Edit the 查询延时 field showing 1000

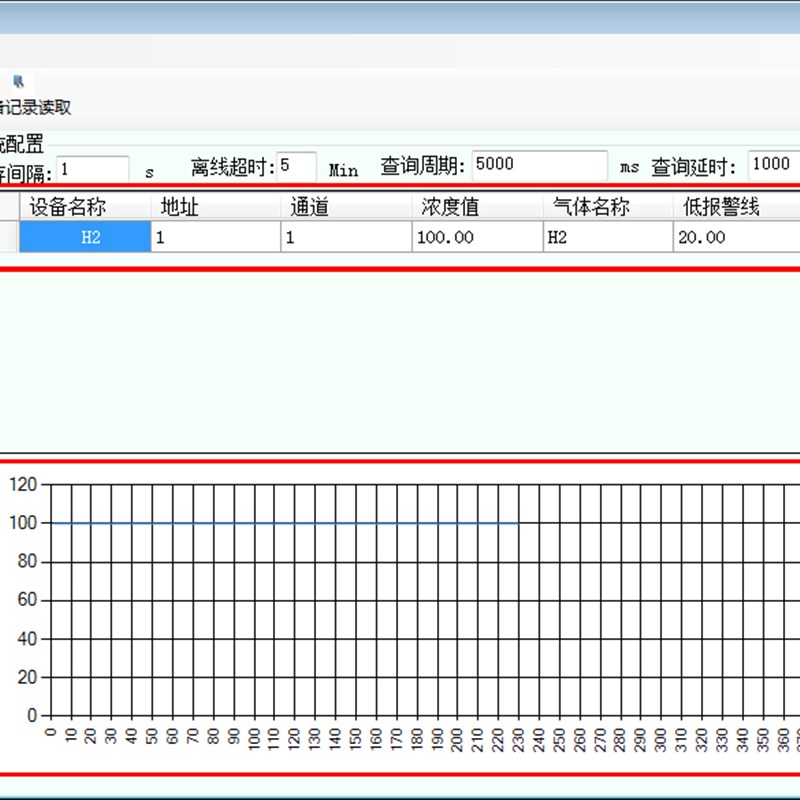tap(774, 165)
